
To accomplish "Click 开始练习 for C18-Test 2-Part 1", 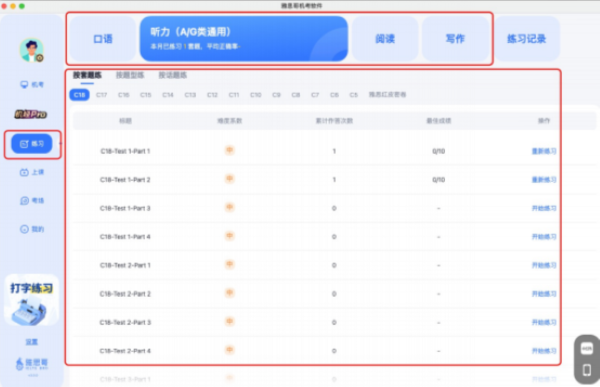I will [544, 265].
